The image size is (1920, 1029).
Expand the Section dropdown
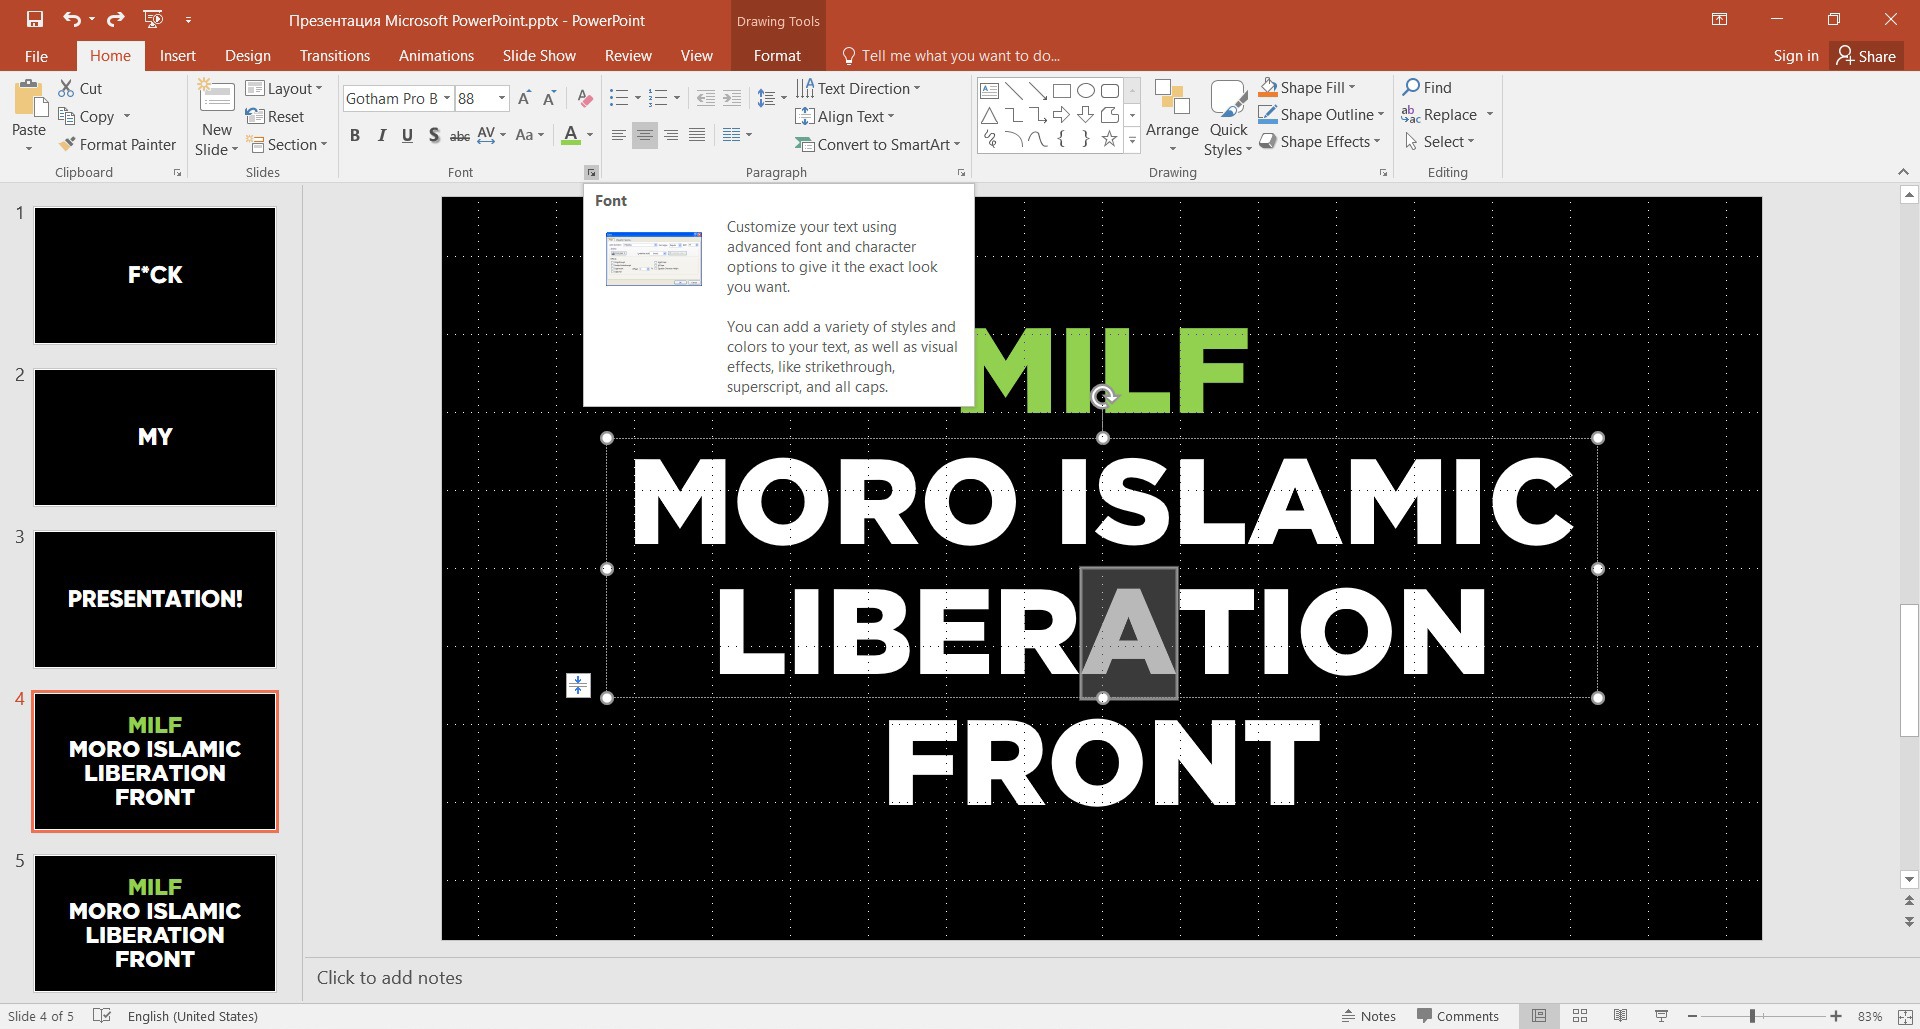tap(287, 144)
